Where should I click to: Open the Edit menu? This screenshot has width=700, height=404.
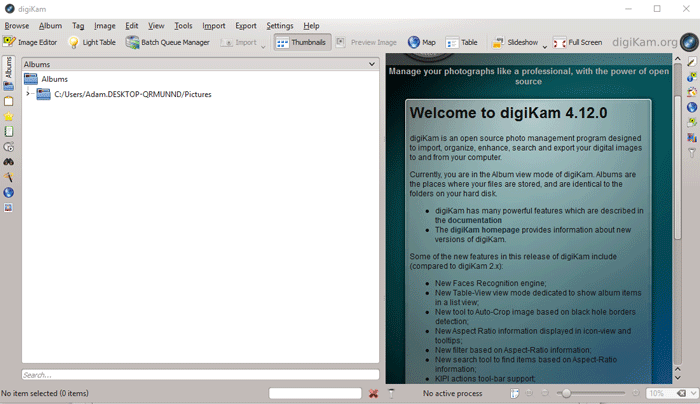pyautogui.click(x=132, y=26)
